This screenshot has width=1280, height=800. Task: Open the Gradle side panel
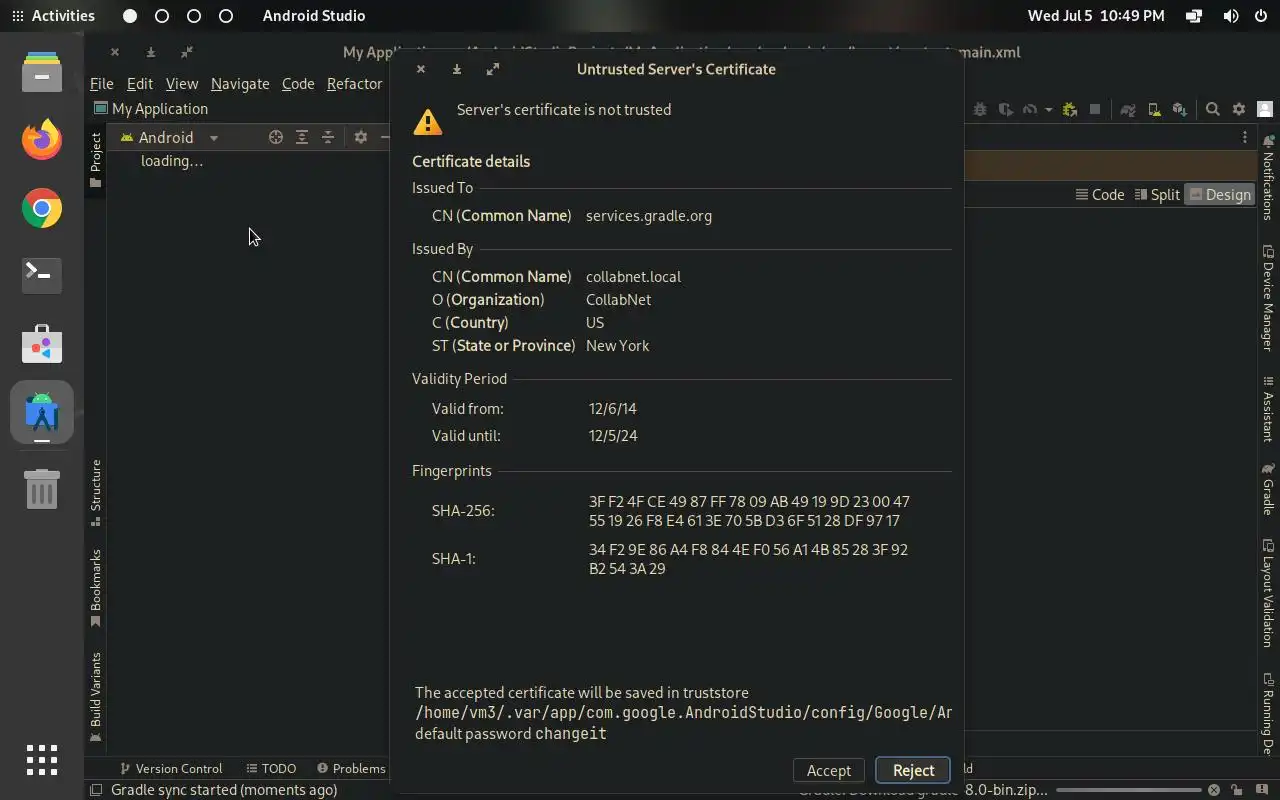pos(1268,489)
